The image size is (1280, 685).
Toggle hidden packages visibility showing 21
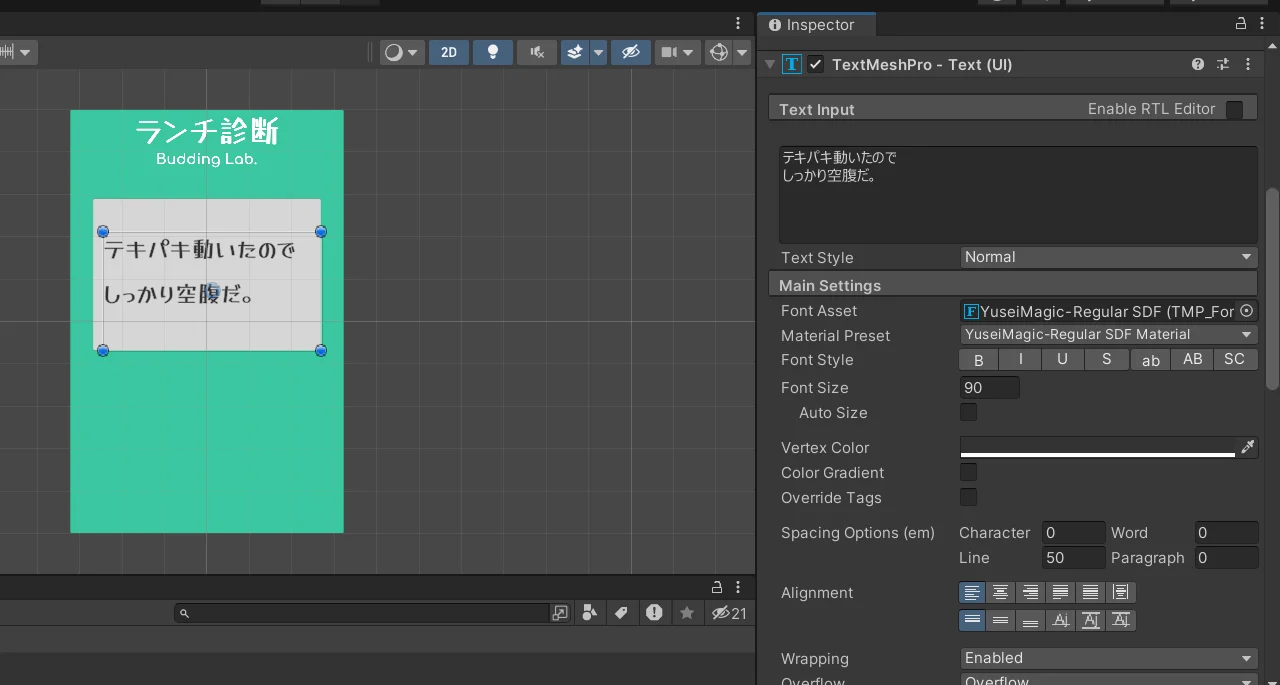tap(729, 613)
